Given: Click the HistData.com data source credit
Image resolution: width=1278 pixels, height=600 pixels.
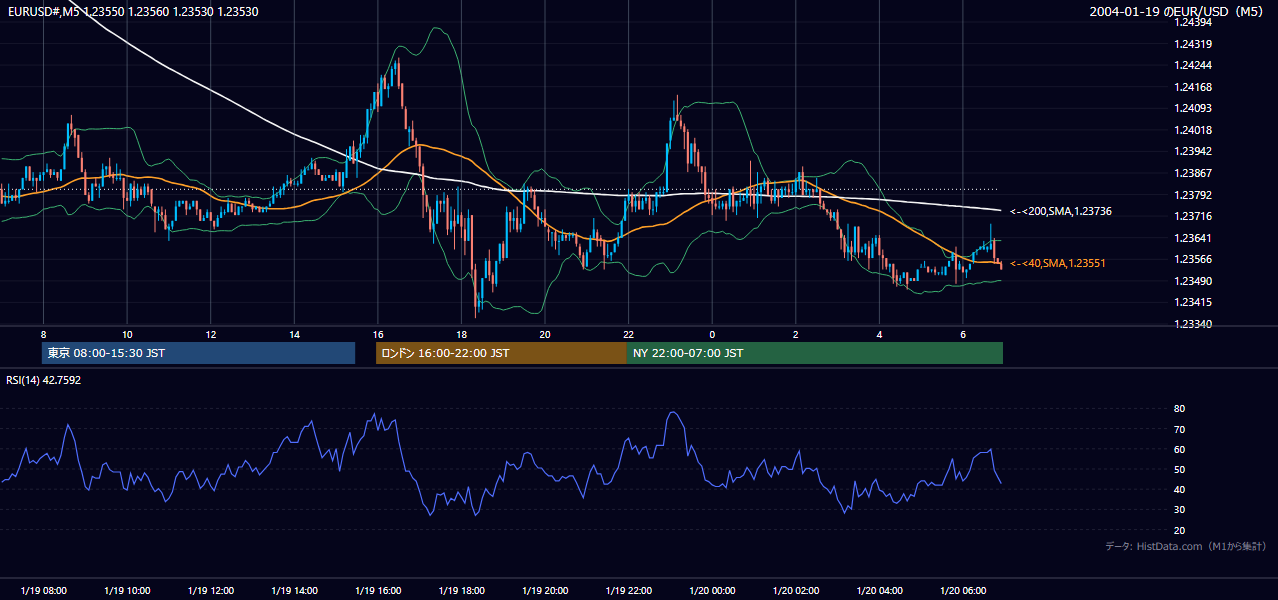Looking at the screenshot, I should click(1186, 547).
